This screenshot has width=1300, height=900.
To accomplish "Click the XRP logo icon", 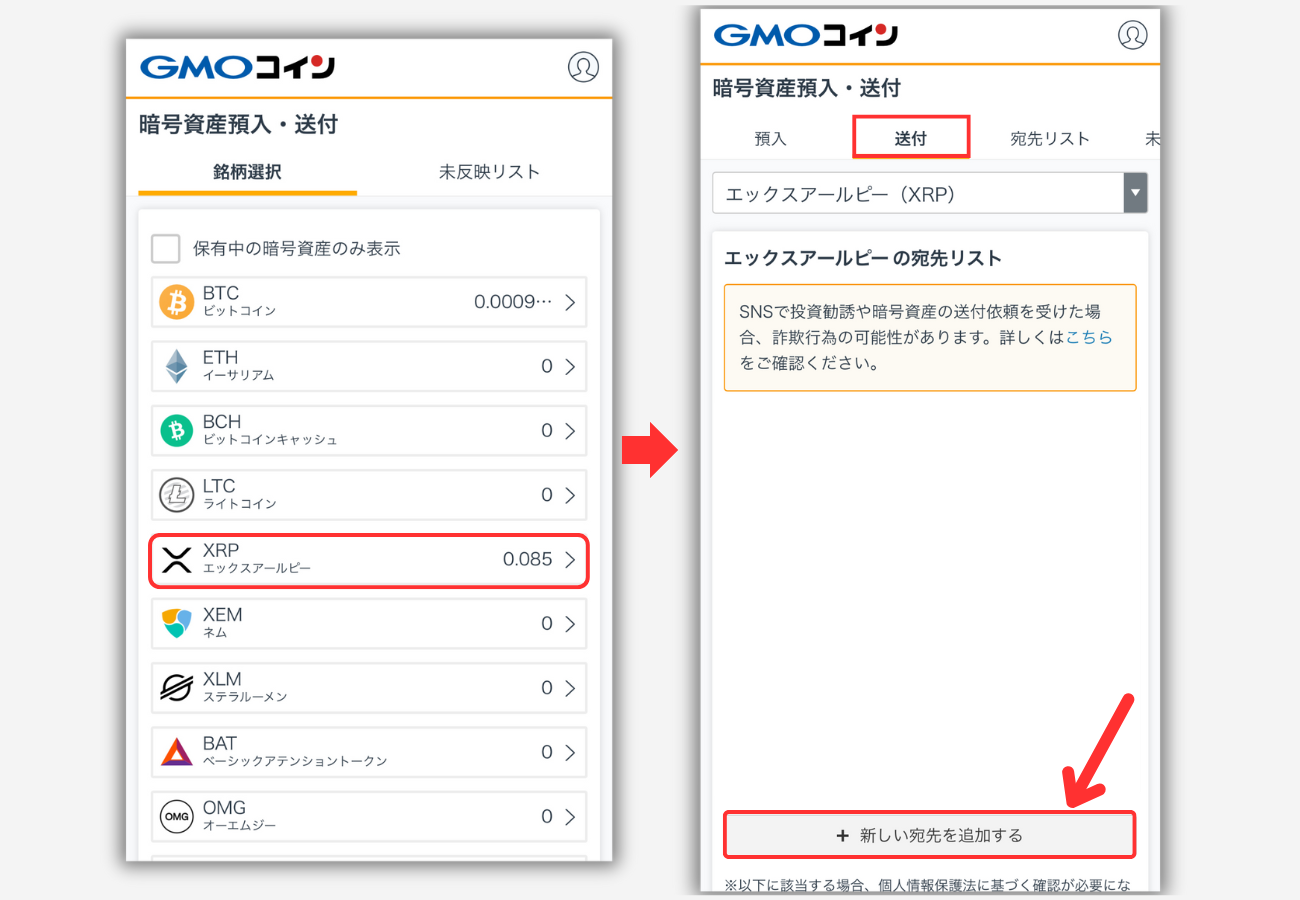I will [176, 559].
